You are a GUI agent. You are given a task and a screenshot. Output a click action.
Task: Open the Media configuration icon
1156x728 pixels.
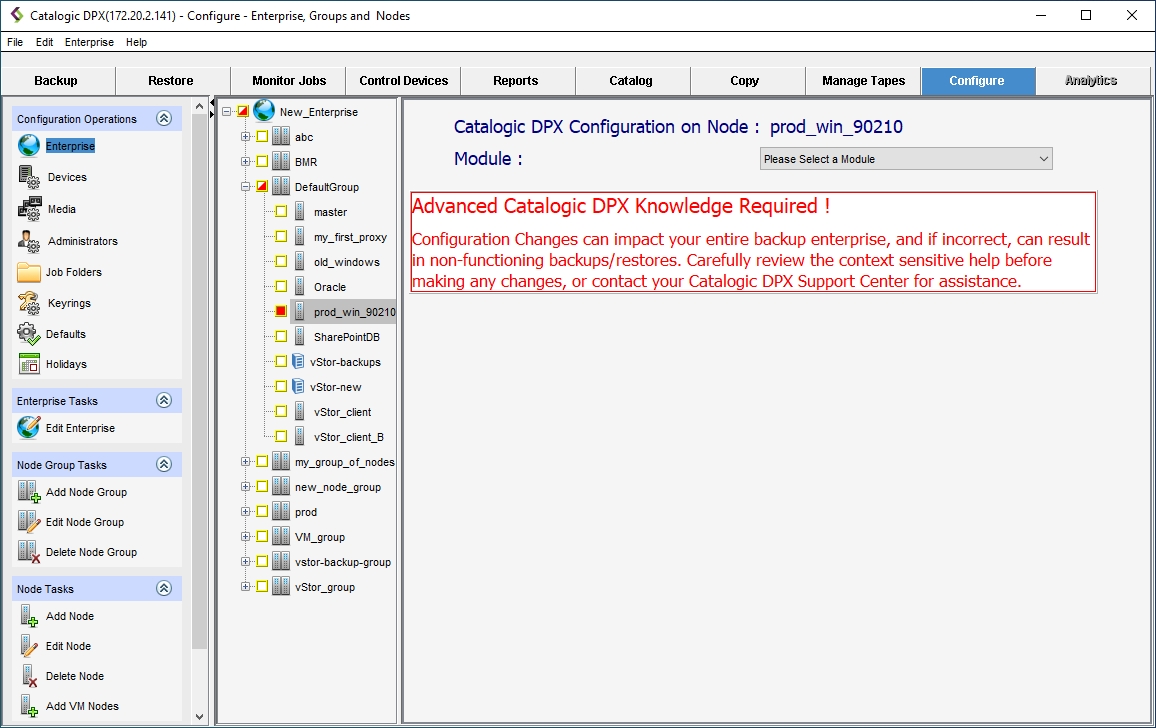pyautogui.click(x=29, y=209)
